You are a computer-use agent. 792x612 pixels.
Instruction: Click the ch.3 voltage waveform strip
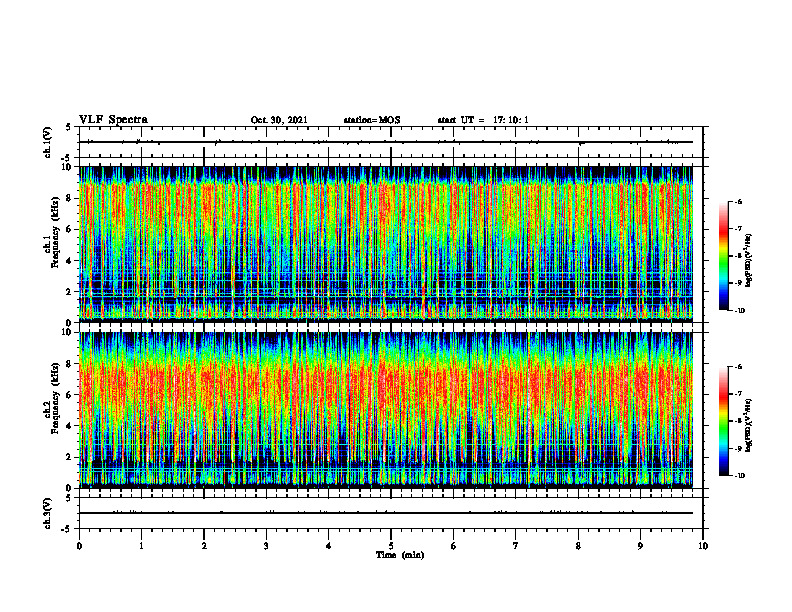click(x=391, y=513)
